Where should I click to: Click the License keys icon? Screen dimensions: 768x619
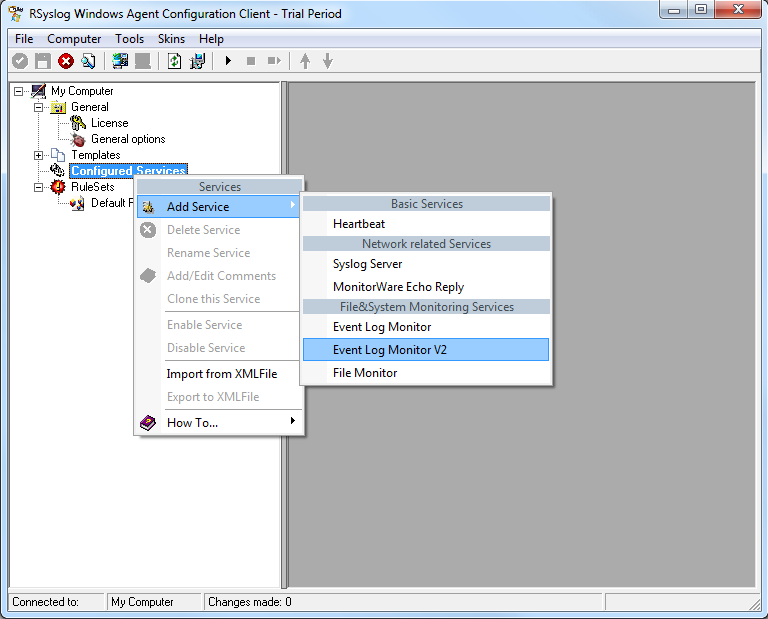click(78, 123)
